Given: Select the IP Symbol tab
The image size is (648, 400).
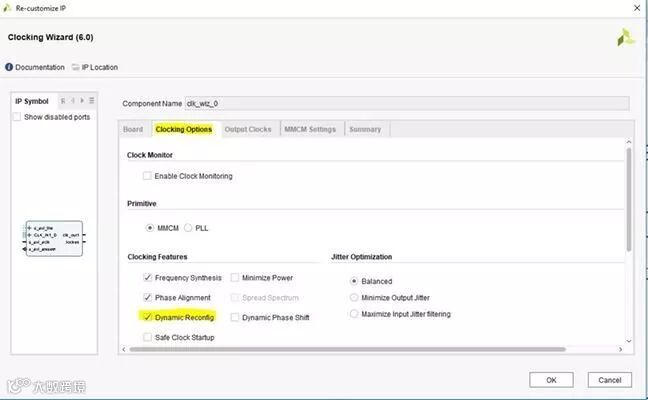Looking at the screenshot, I should pyautogui.click(x=32, y=101).
